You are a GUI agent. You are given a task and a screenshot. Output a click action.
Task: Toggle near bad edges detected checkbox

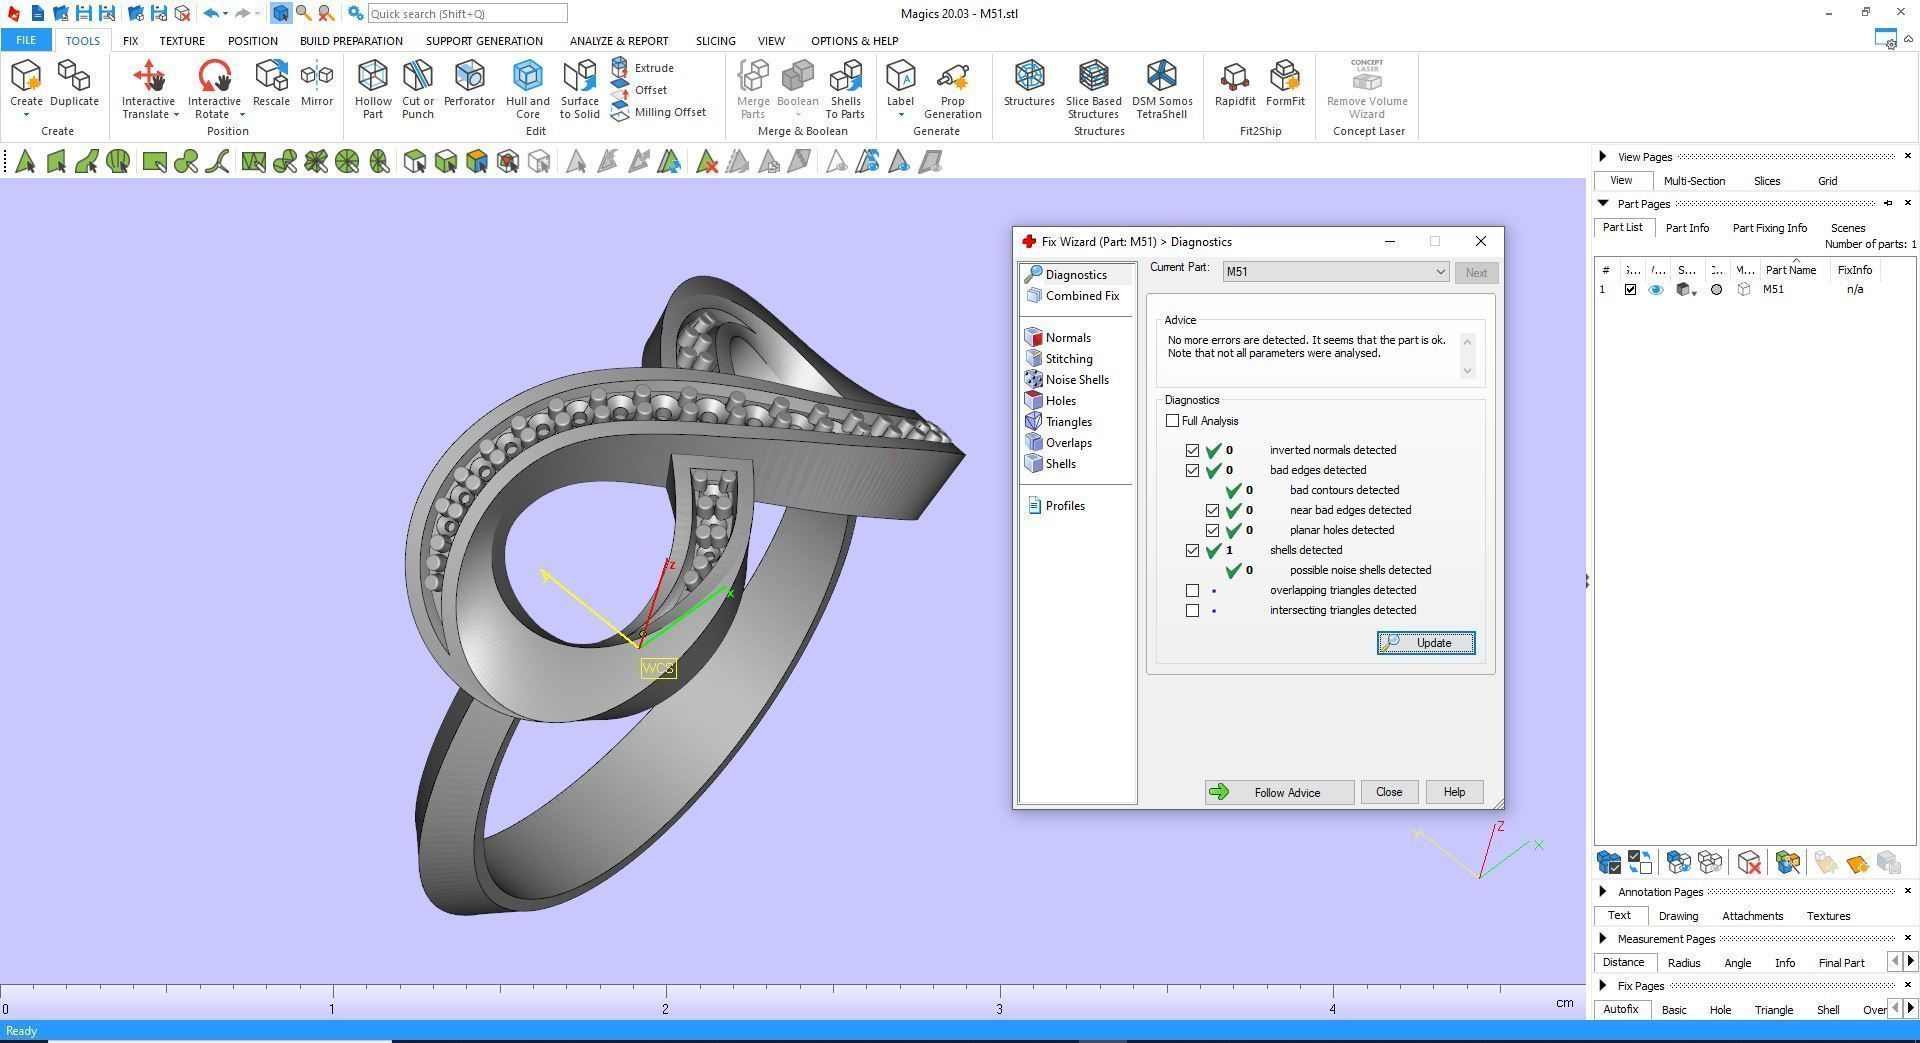pyautogui.click(x=1212, y=511)
